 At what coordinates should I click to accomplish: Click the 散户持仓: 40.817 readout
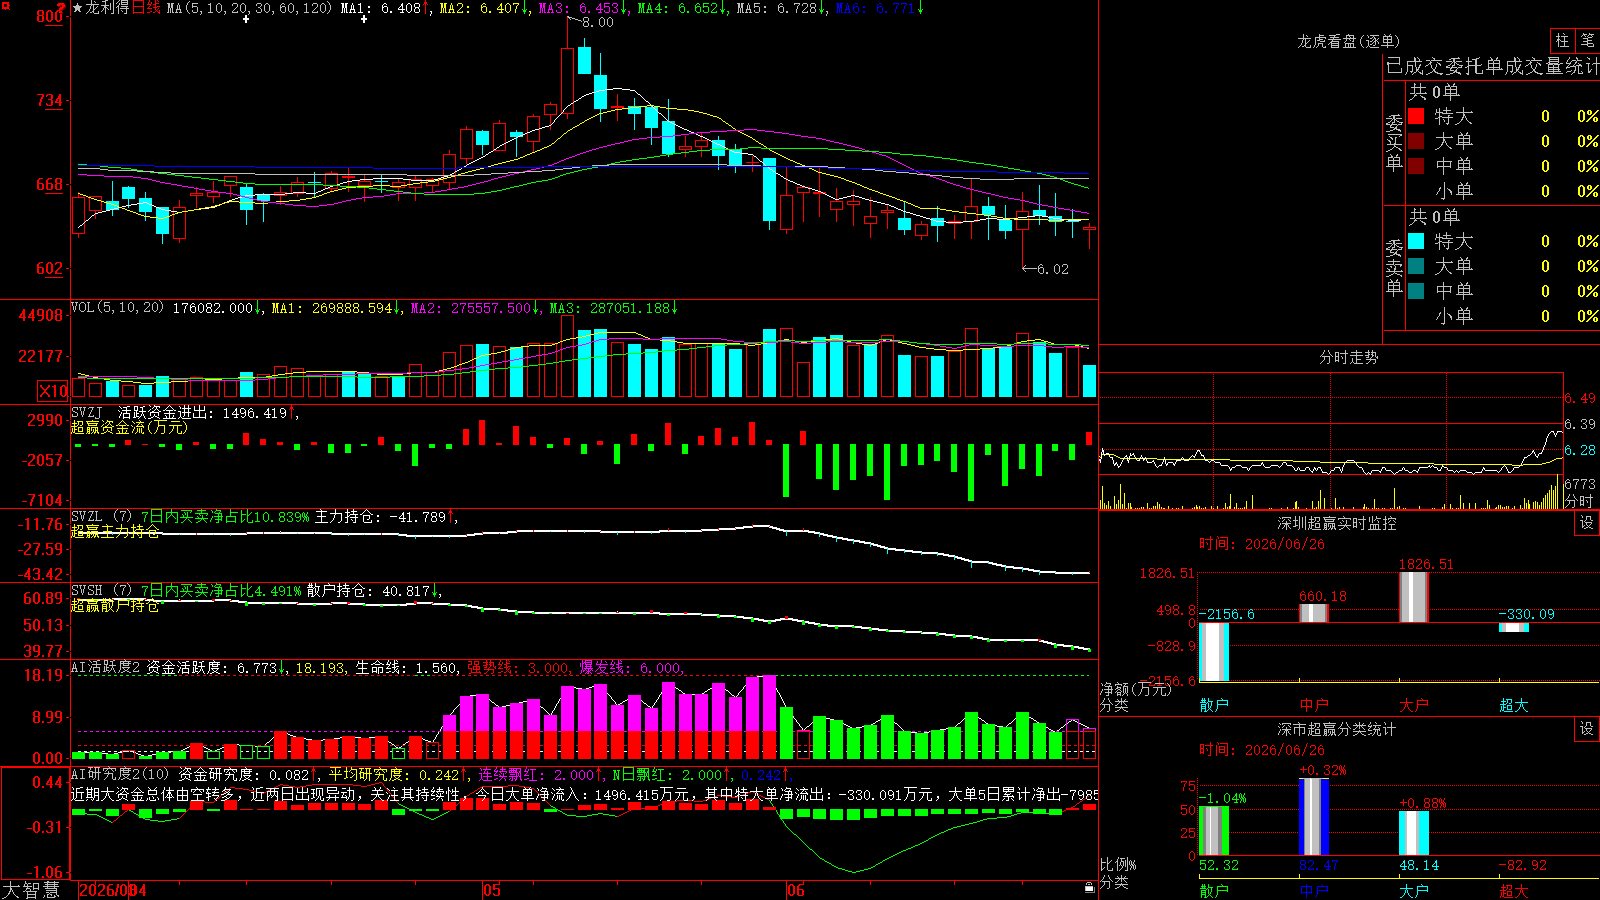369,591
